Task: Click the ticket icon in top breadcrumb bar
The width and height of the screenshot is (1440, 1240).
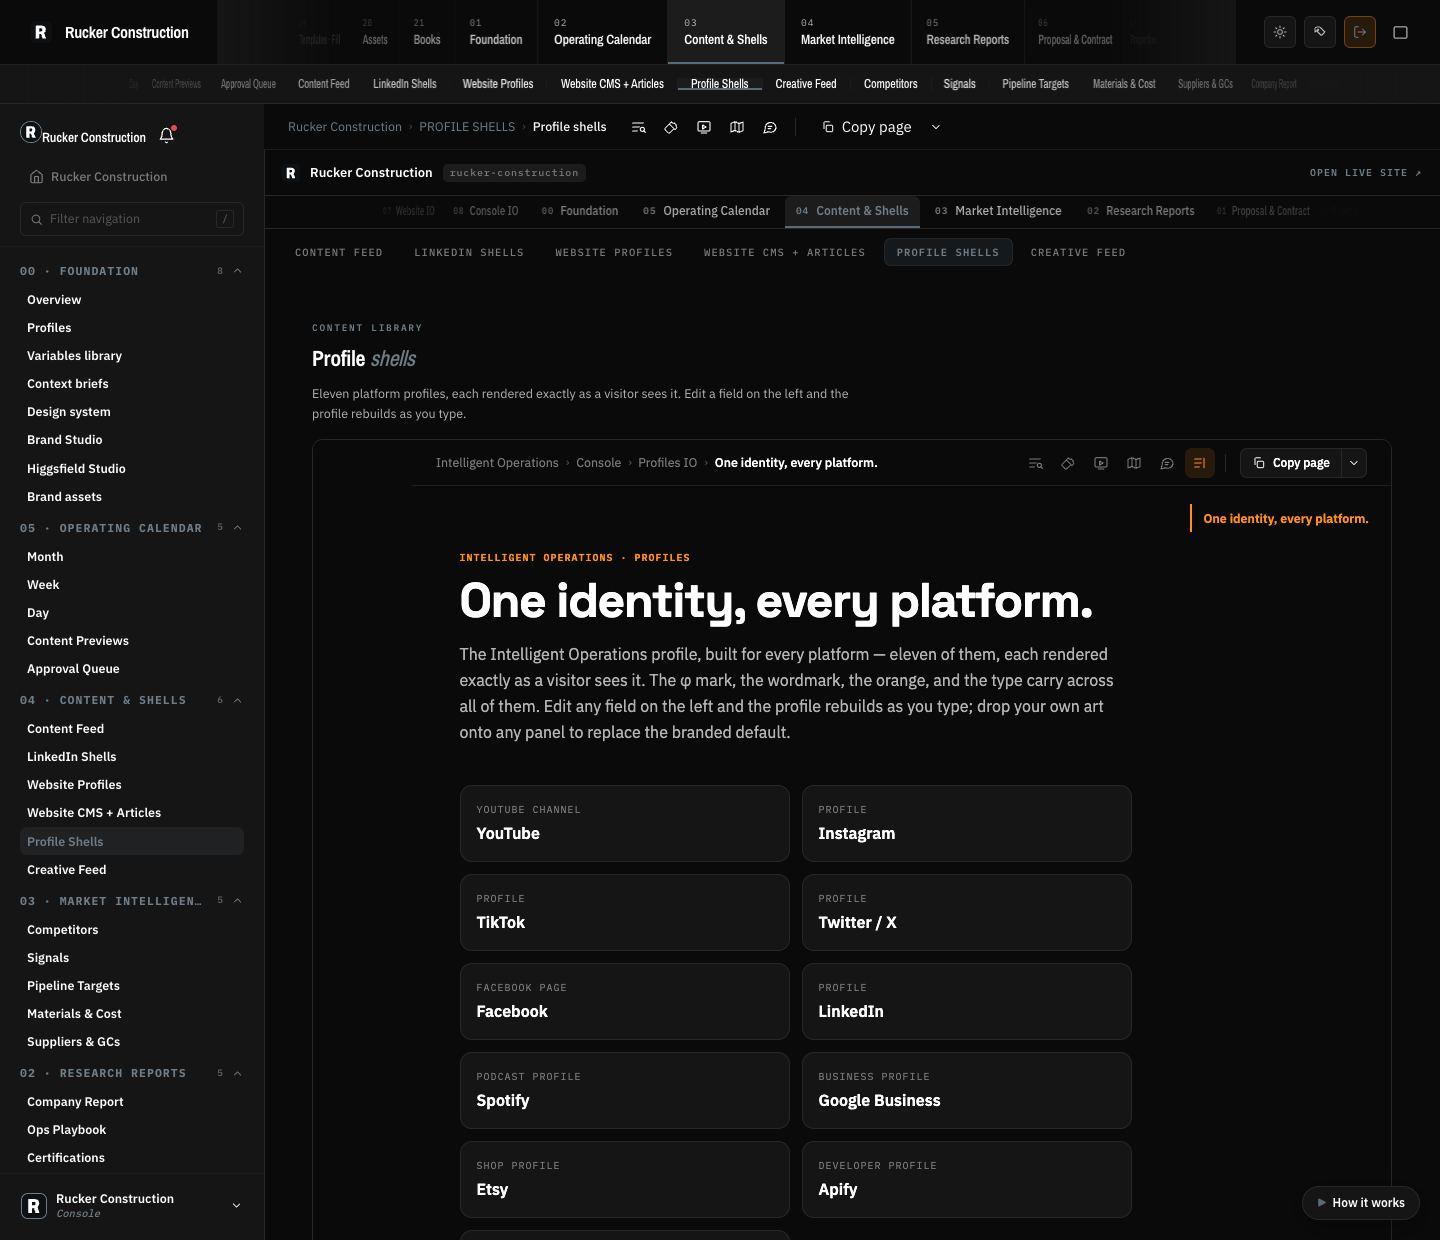Action: pos(671,127)
